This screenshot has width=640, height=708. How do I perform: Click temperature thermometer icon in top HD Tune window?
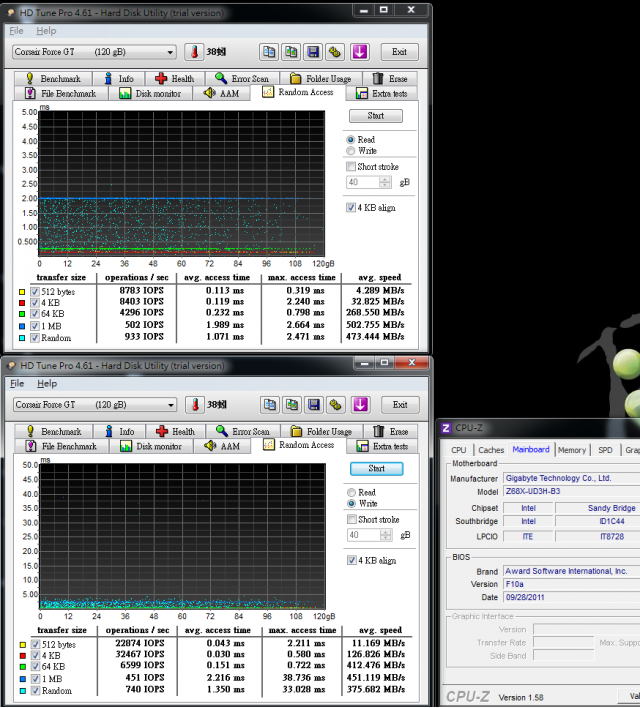click(194, 52)
